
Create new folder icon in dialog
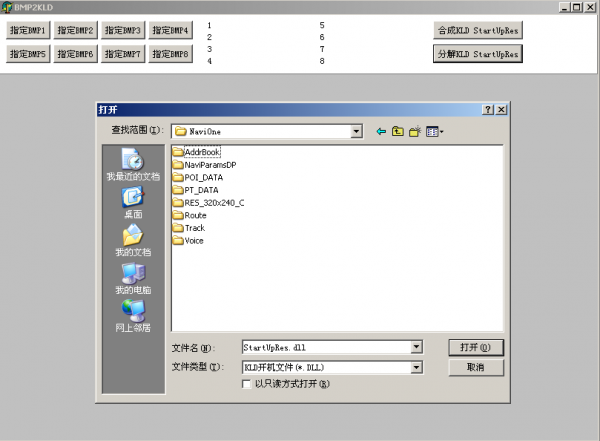[x=415, y=131]
